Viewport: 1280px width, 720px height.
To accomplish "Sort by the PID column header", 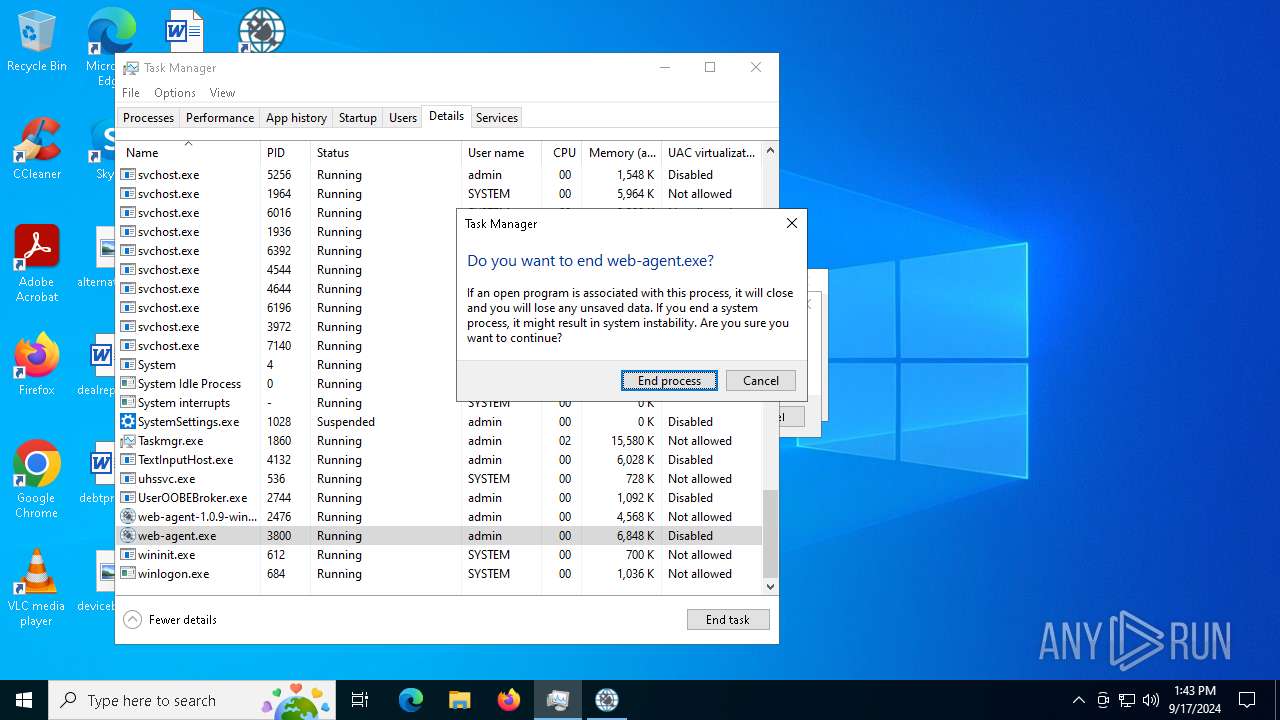I will (285, 153).
